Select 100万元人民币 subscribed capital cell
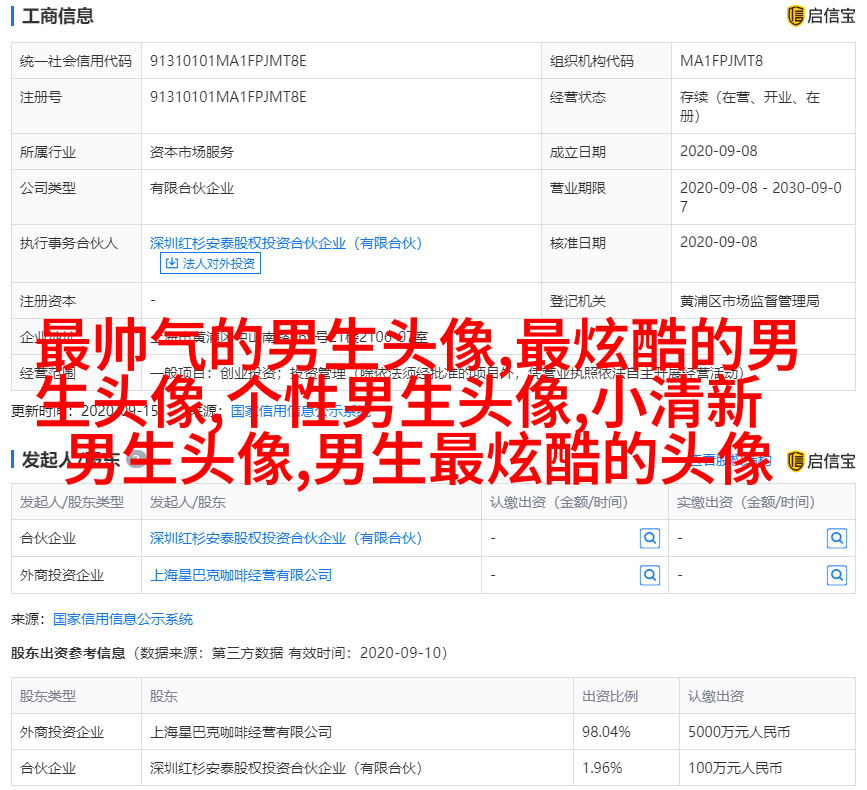The height and width of the screenshot is (790, 867). [767, 768]
